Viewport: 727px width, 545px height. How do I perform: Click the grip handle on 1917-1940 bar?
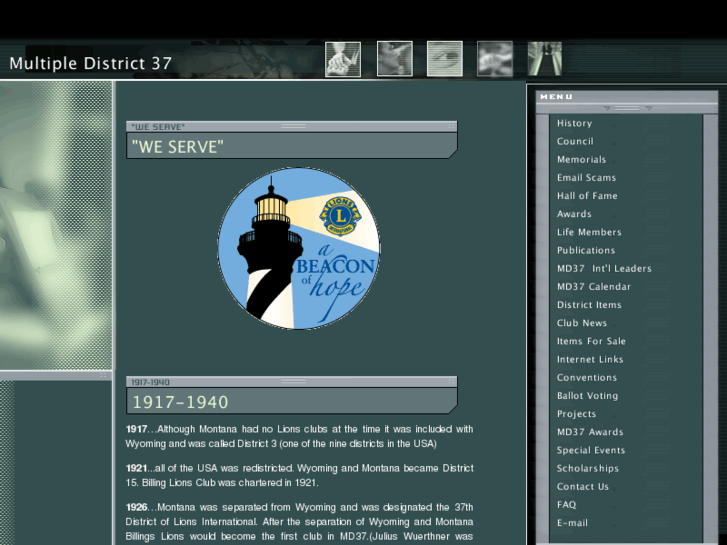coord(293,381)
